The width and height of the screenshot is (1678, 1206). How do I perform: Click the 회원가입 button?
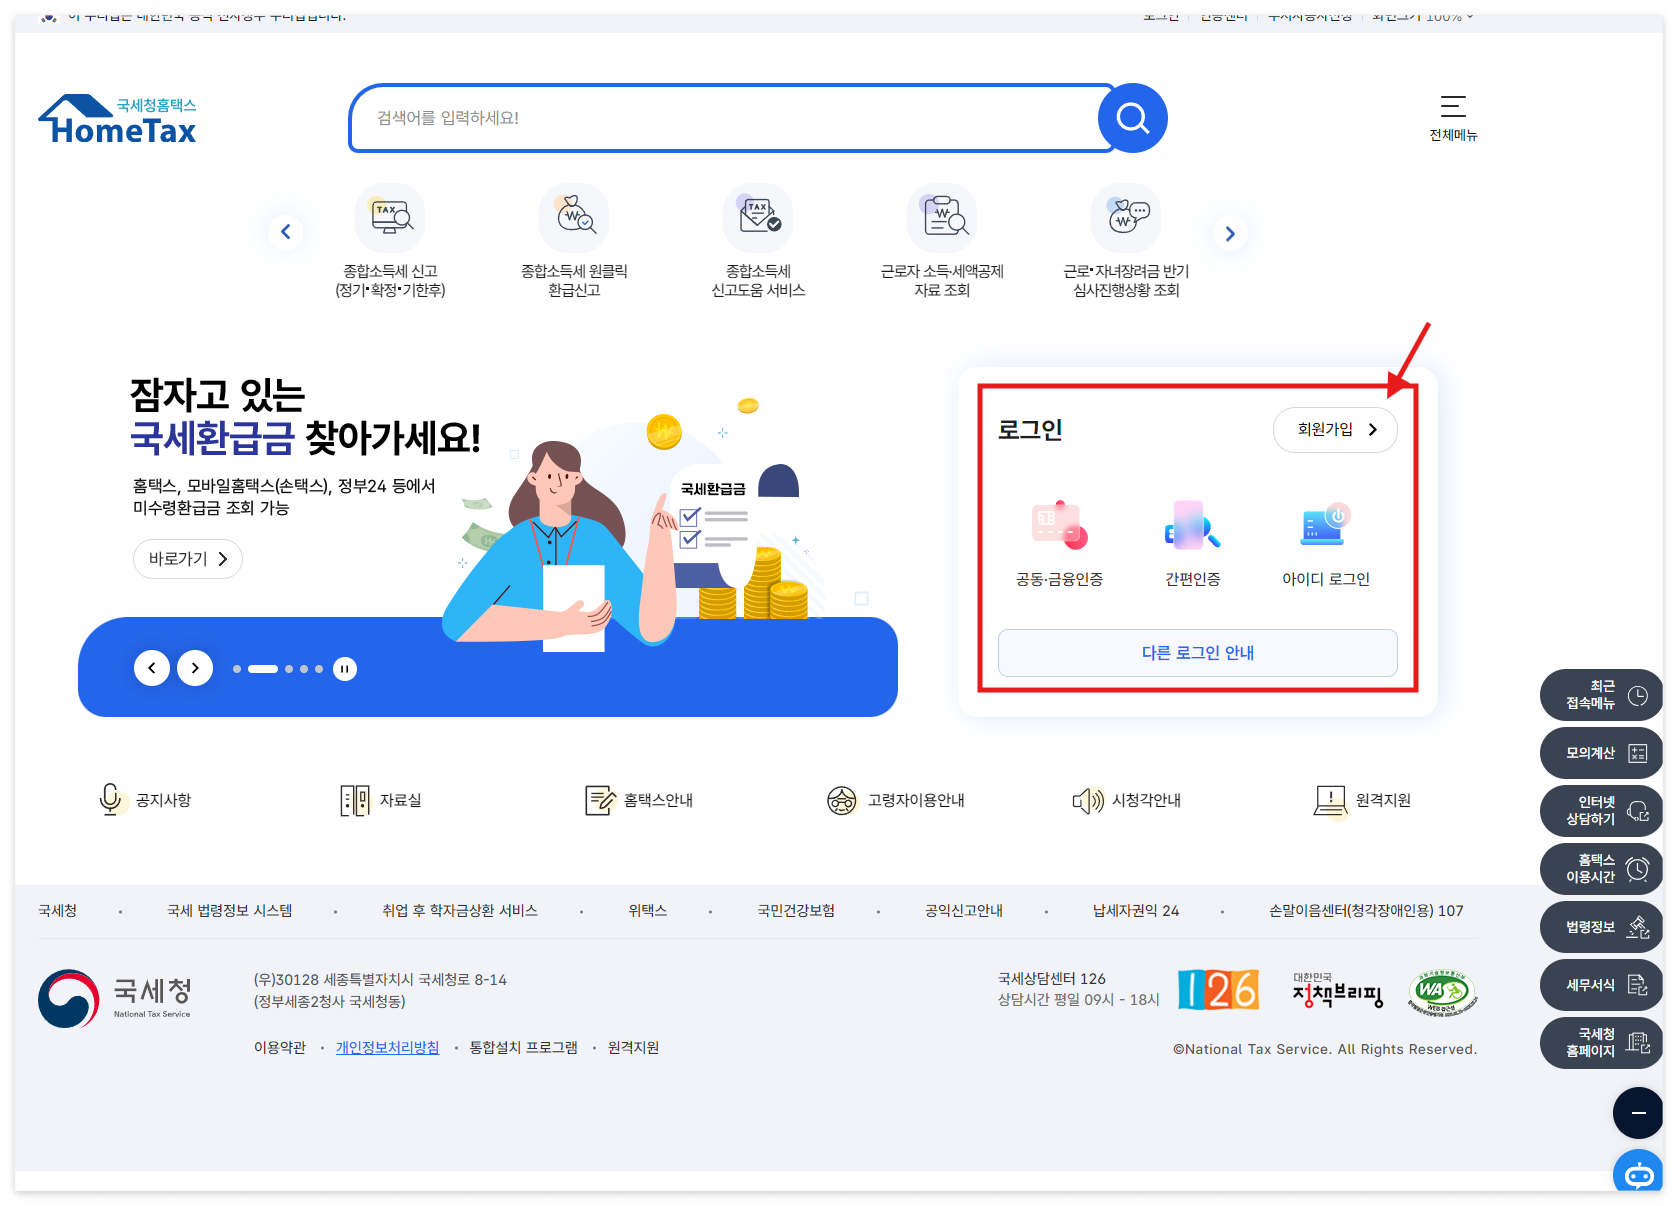[x=1335, y=430]
